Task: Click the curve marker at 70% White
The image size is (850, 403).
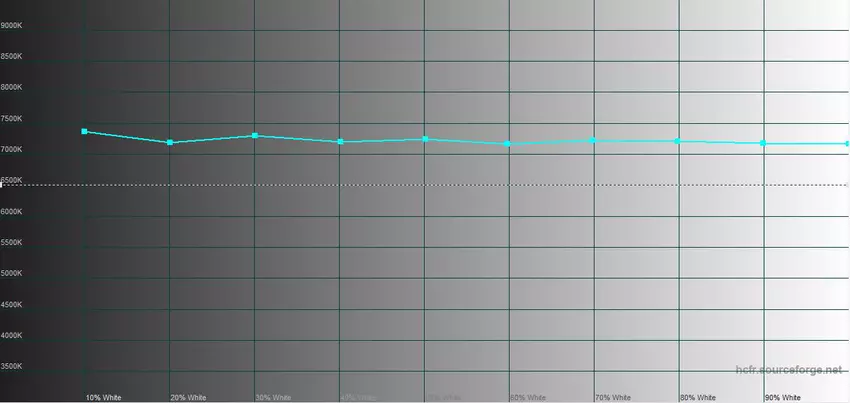Action: [x=594, y=140]
